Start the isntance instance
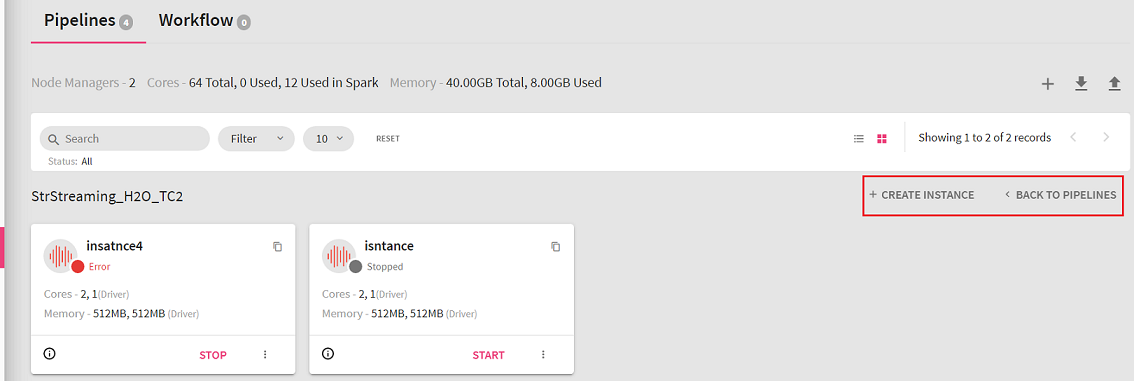1134x381 pixels. 488,355
